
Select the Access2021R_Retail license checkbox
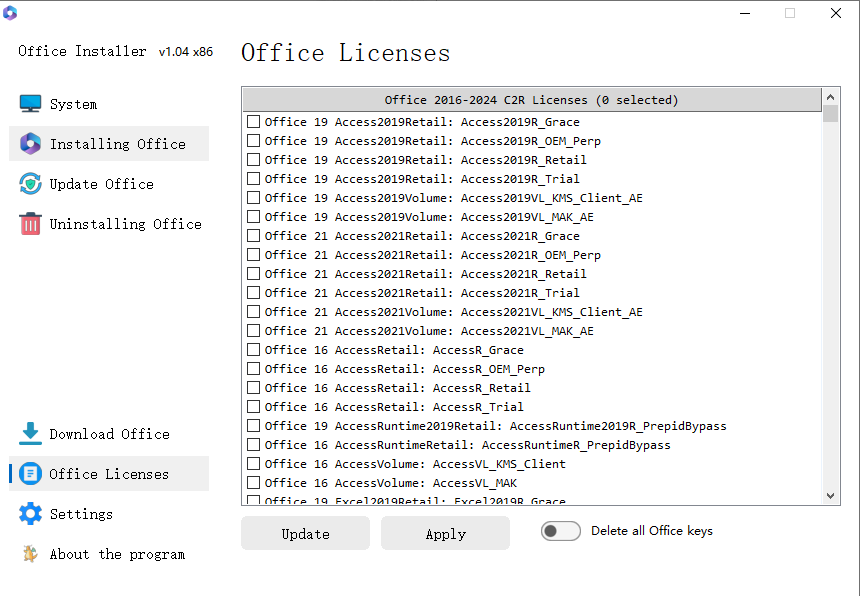[253, 273]
